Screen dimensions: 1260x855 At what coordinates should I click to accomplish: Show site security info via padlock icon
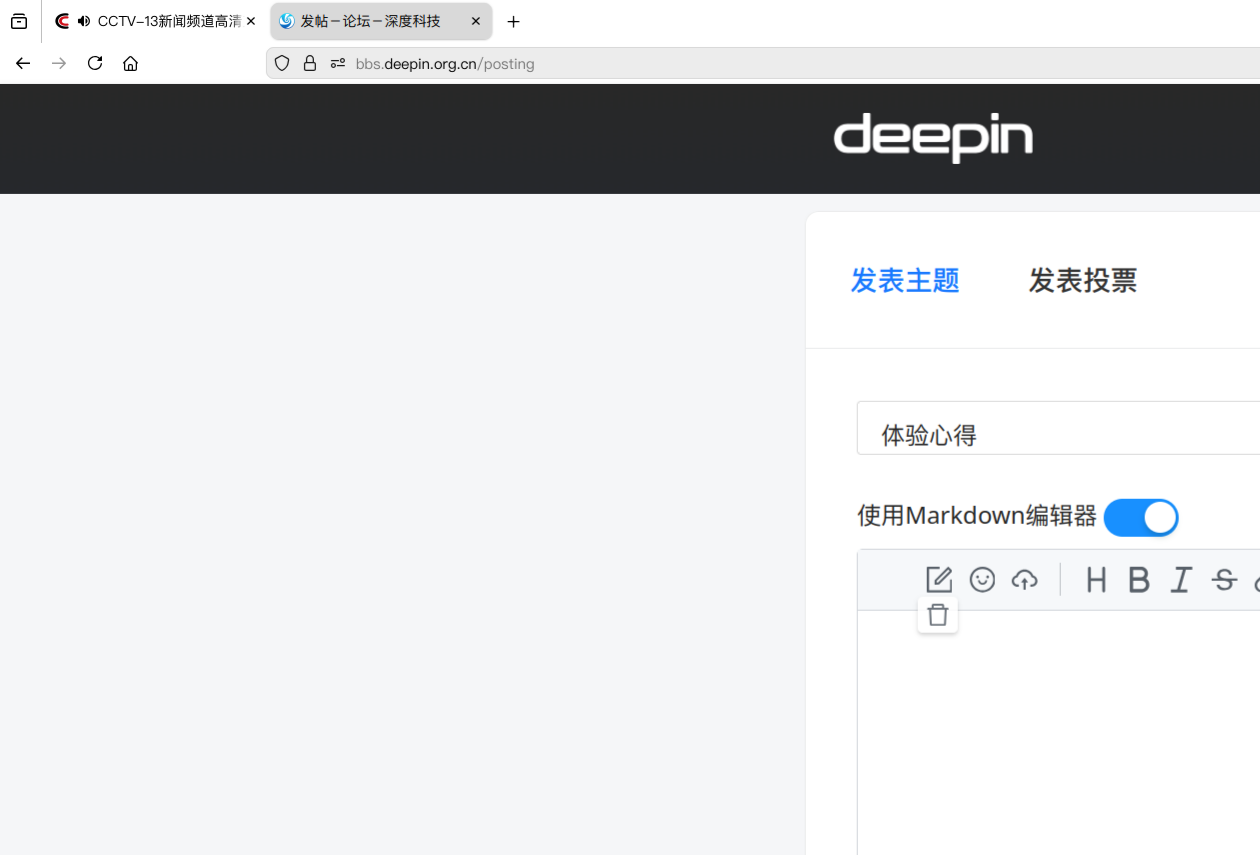(x=310, y=63)
